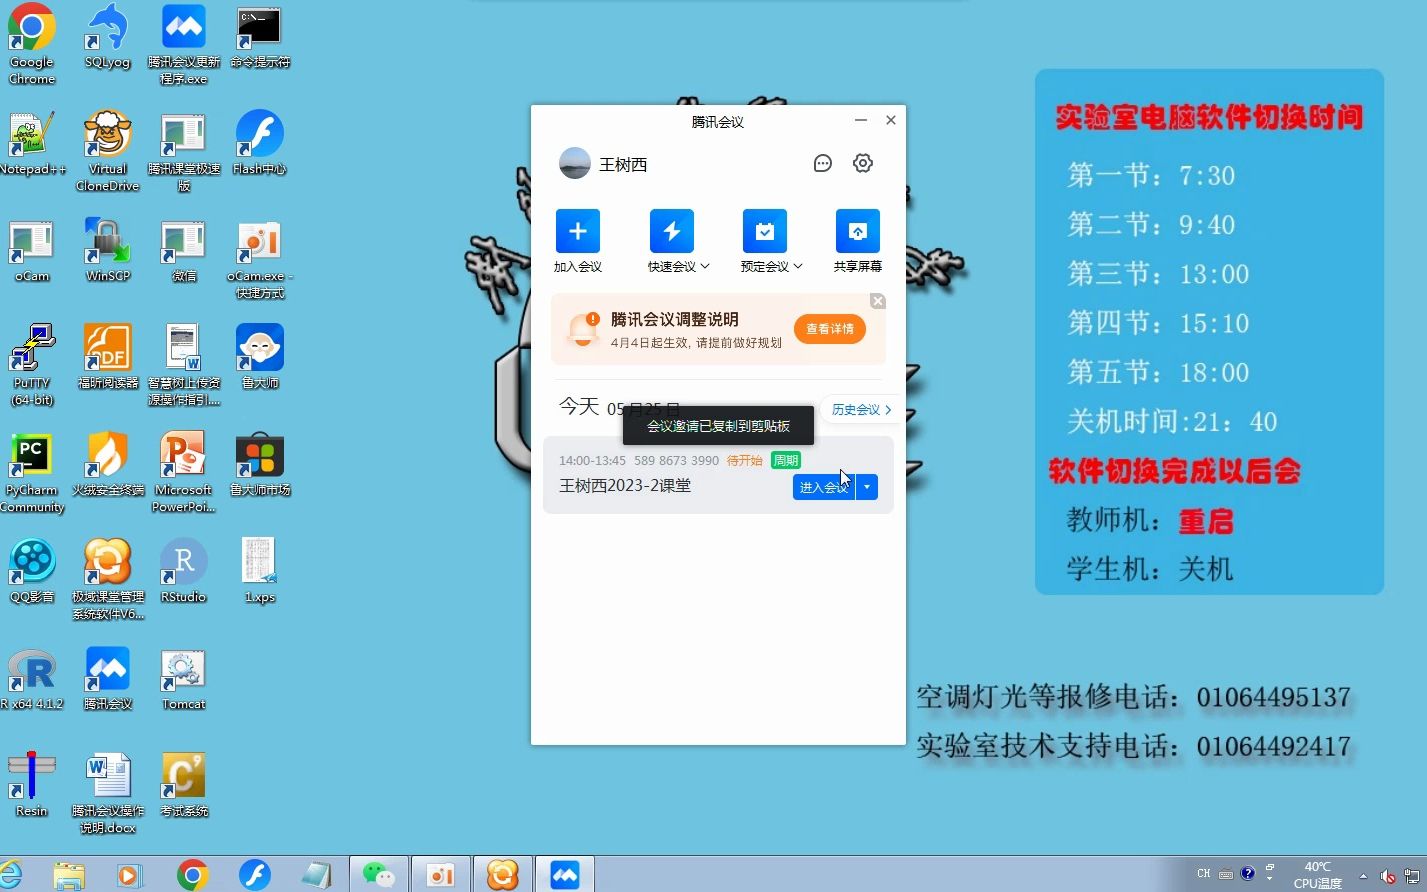Image resolution: width=1427 pixels, height=892 pixels.
Task: Open the chat messages bubble icon
Action: (x=823, y=163)
